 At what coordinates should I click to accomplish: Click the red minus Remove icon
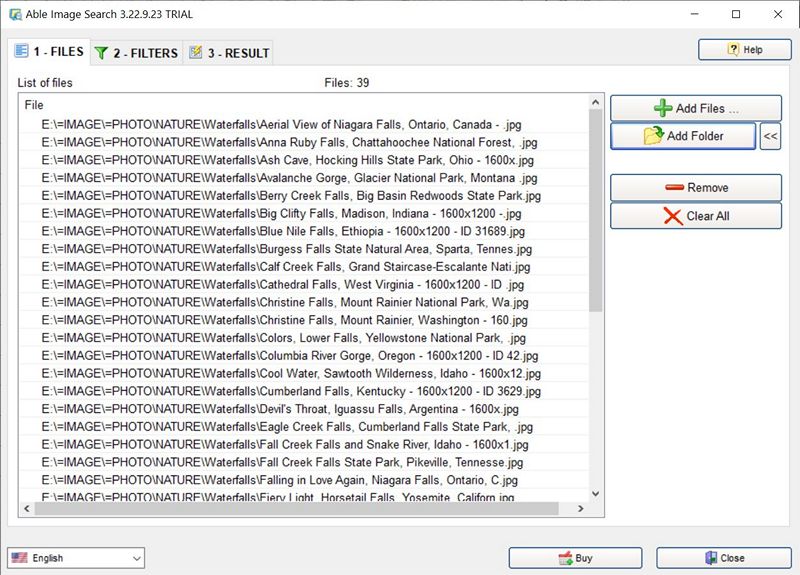674,188
